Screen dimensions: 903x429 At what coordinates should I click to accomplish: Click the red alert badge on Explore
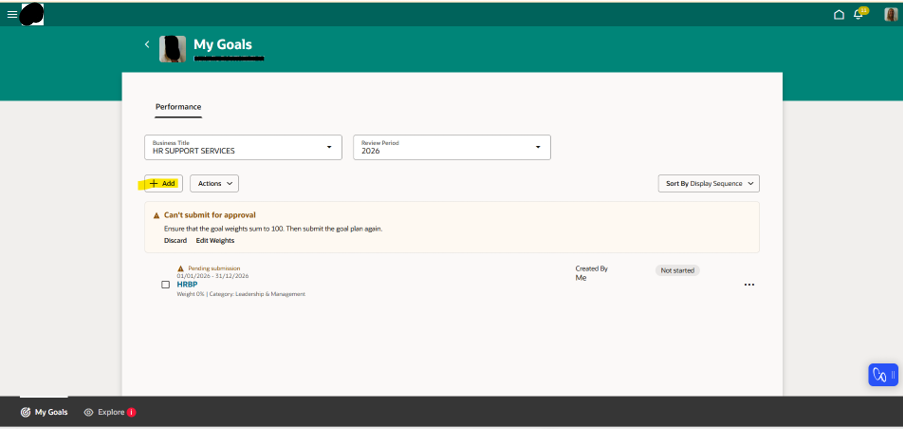(131, 412)
